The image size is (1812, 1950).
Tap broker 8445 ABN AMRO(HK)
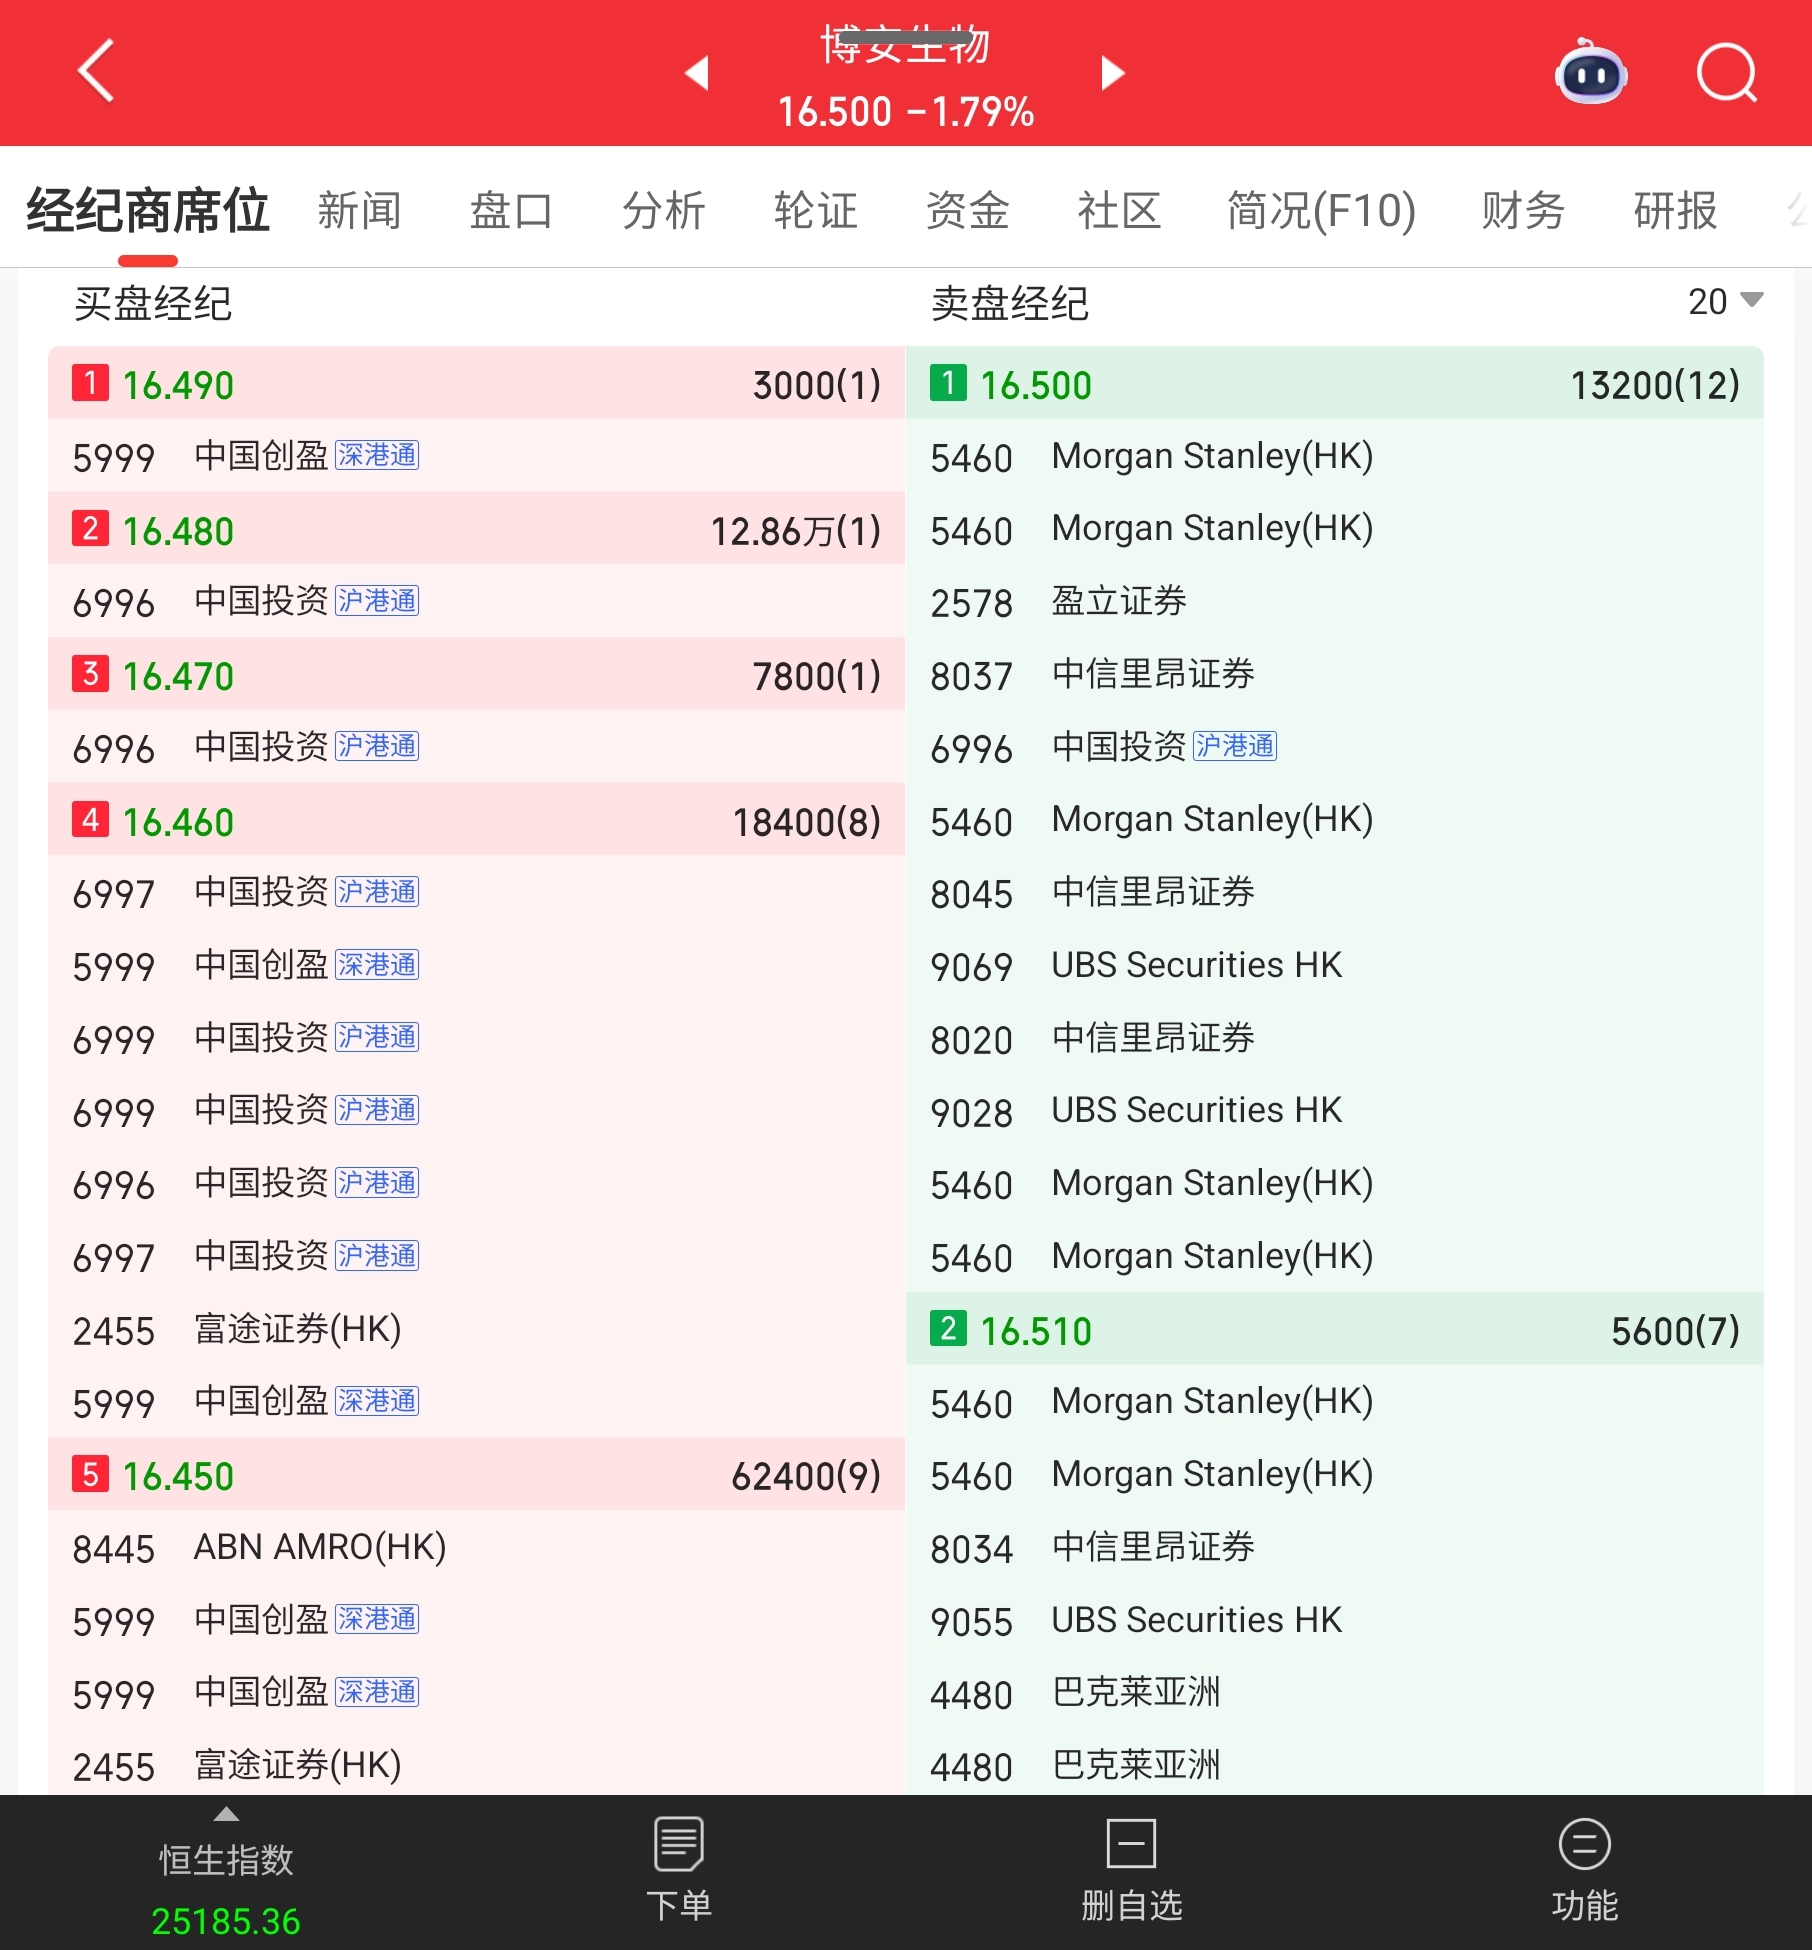tap(476, 1548)
